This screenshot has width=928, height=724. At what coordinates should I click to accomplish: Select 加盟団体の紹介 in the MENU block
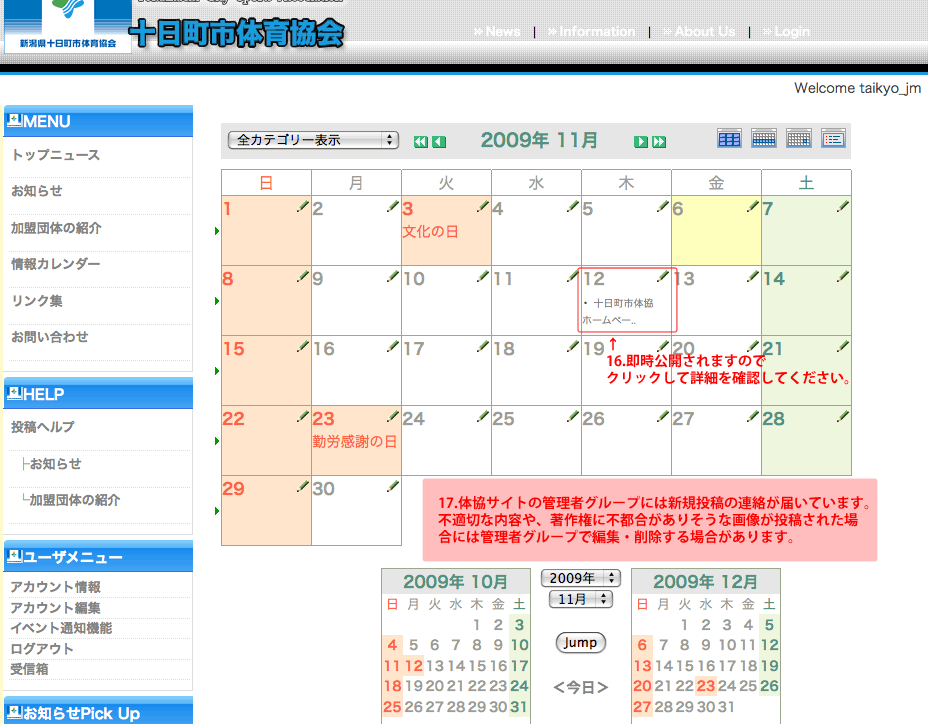[56, 228]
